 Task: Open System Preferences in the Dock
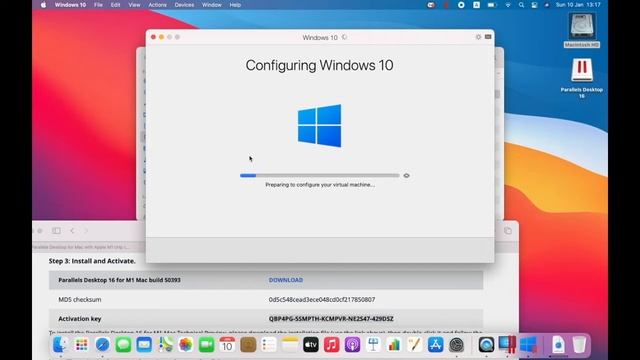(x=456, y=345)
